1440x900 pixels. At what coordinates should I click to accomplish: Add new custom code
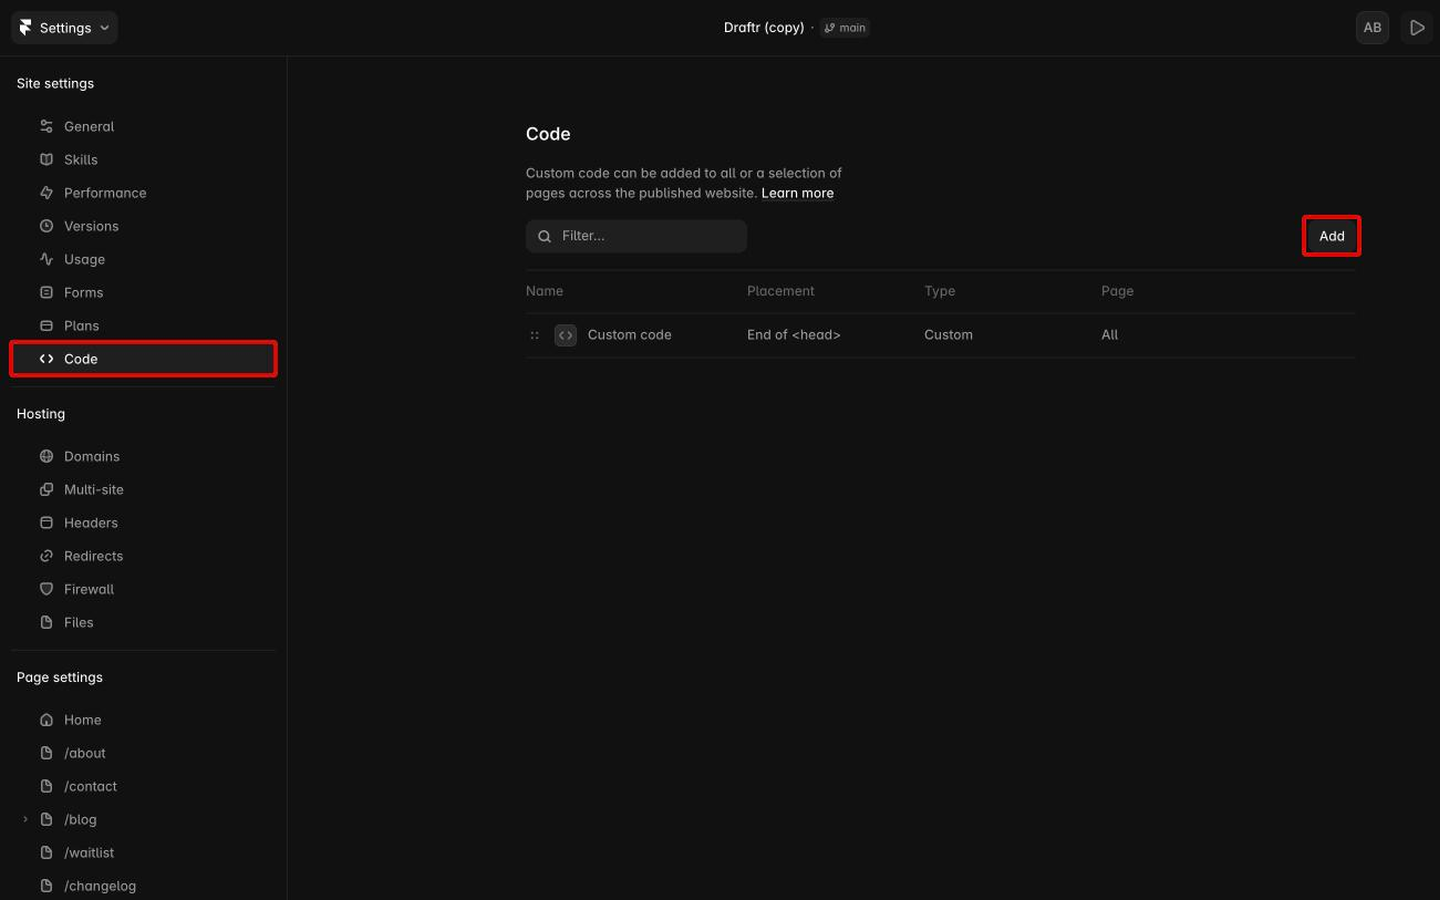click(x=1331, y=236)
